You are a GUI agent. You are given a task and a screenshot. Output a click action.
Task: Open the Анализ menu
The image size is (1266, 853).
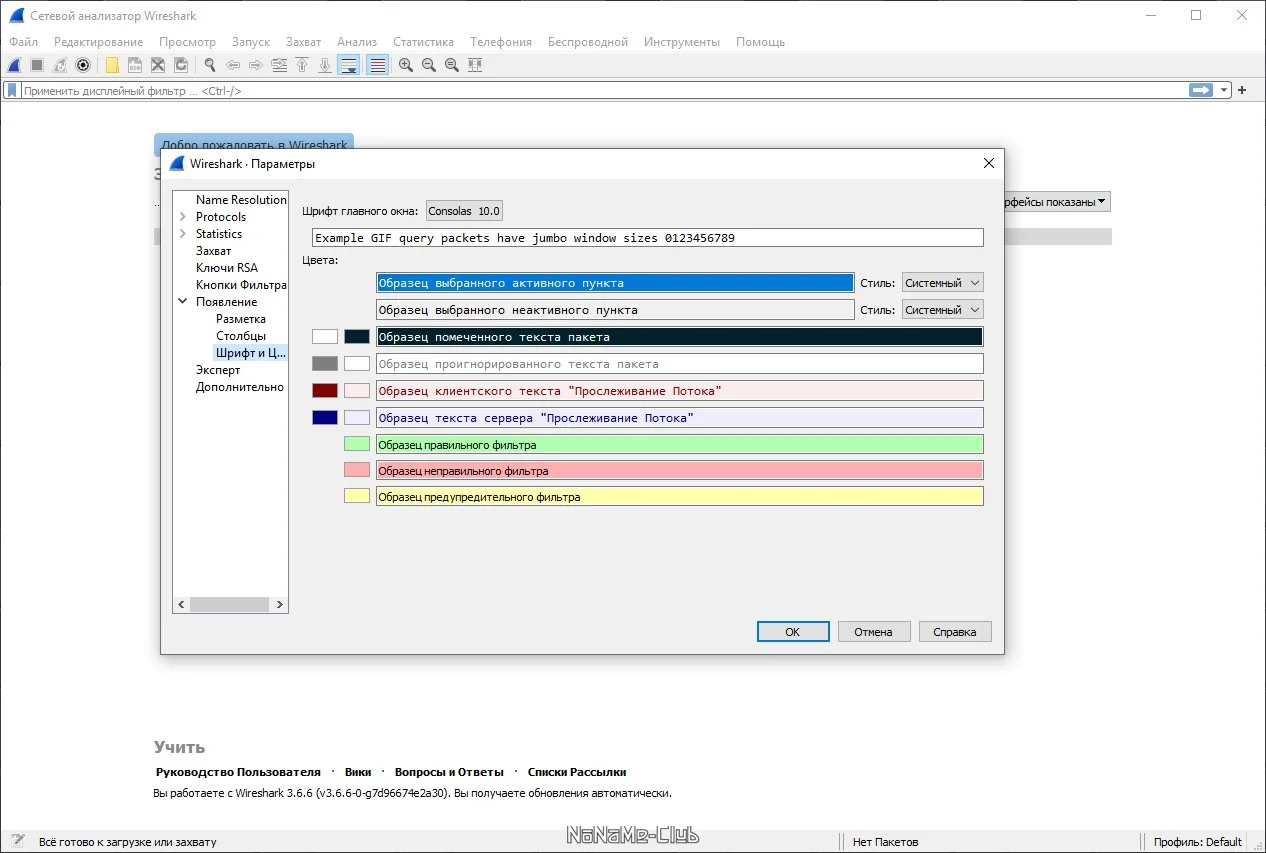(357, 42)
